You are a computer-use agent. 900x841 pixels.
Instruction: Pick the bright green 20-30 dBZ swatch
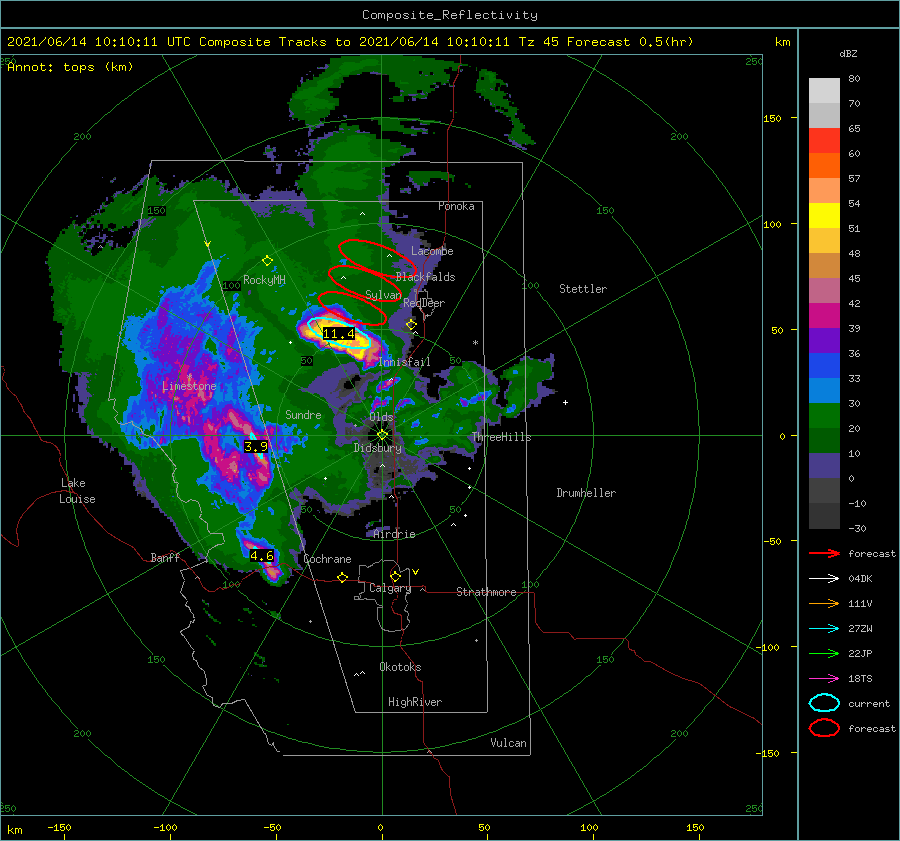pyautogui.click(x=824, y=416)
